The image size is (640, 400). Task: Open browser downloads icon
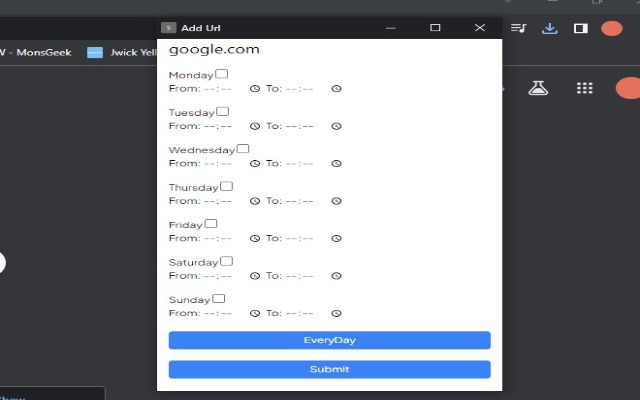(550, 28)
